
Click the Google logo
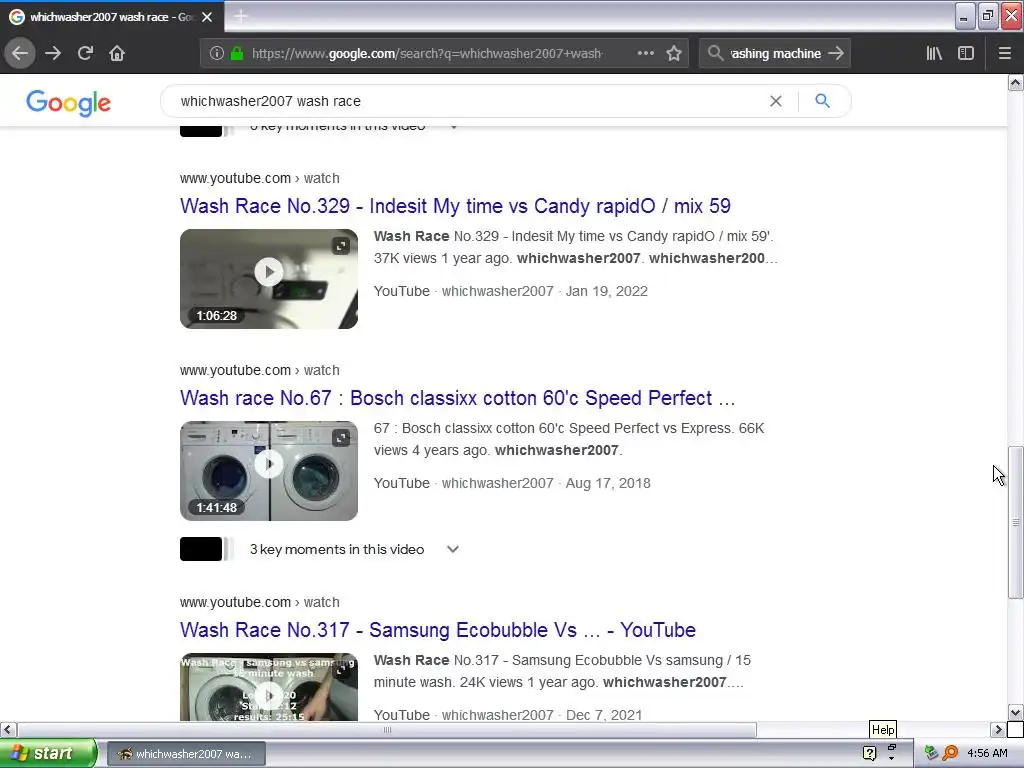(69, 103)
